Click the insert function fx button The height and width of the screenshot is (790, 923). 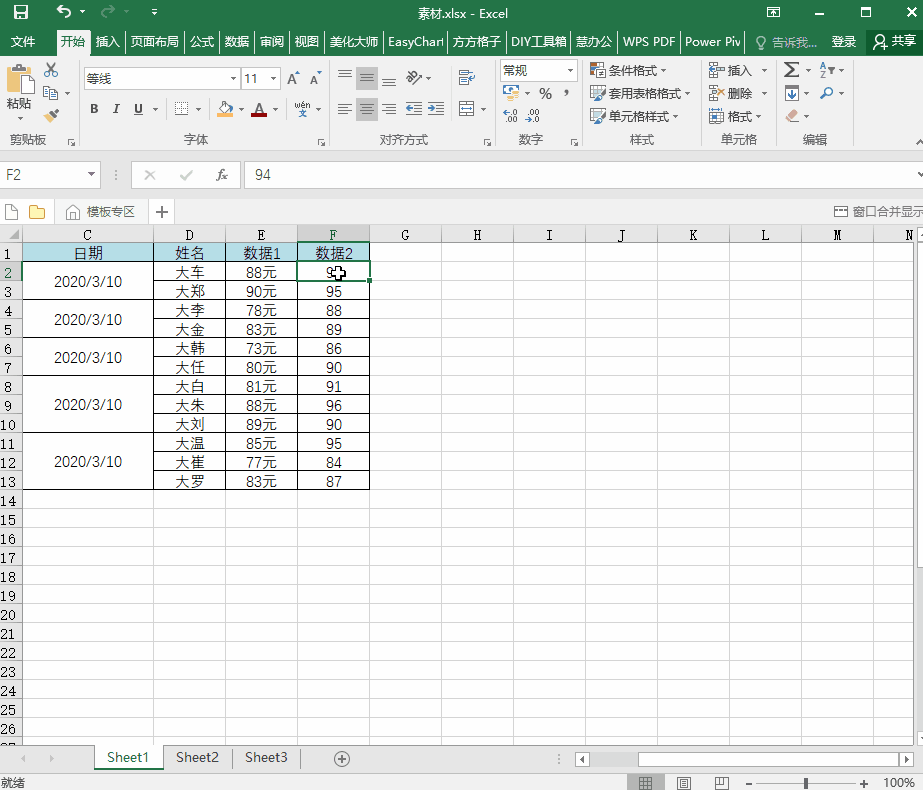point(222,175)
